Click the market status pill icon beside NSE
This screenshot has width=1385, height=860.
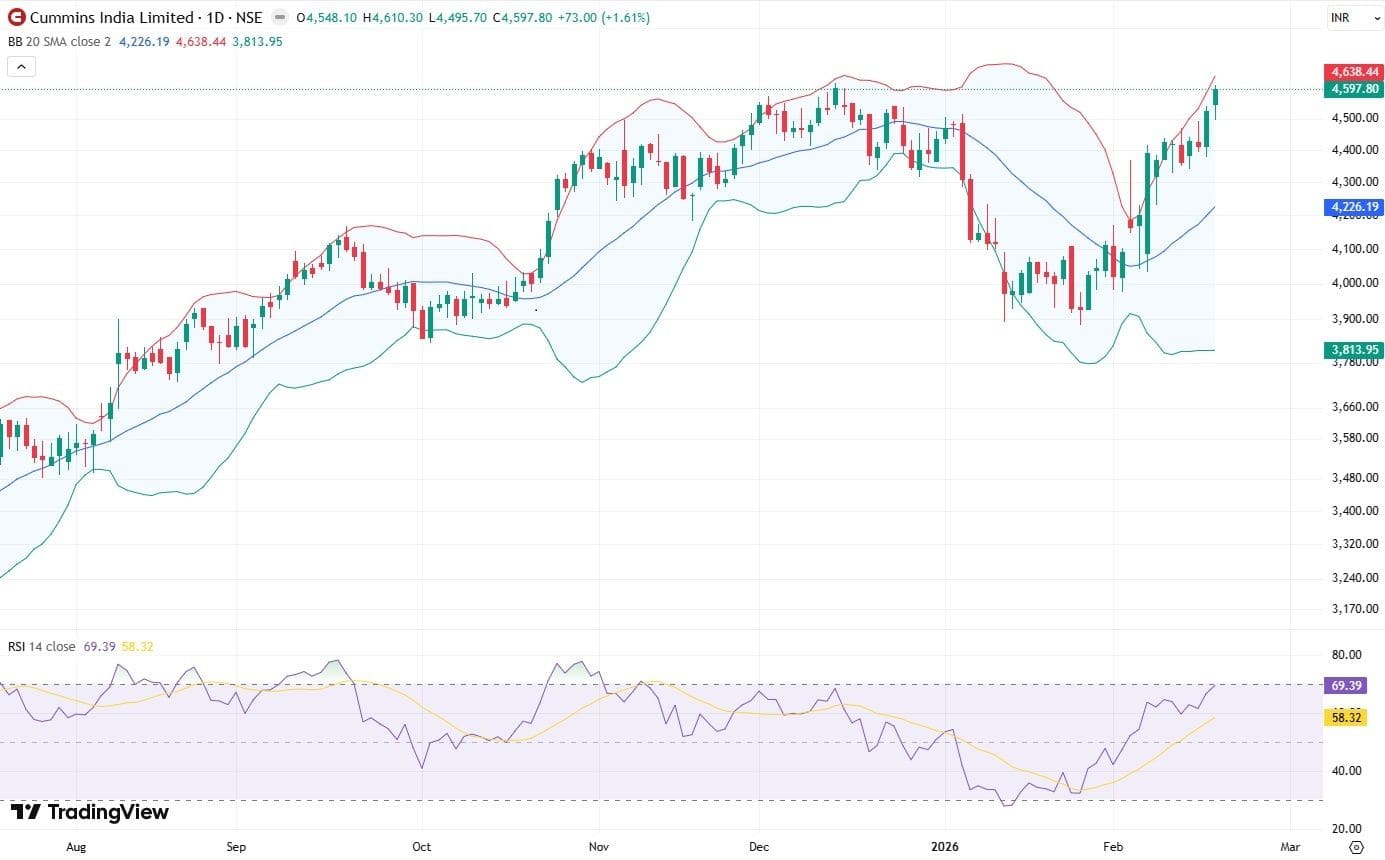pyautogui.click(x=278, y=18)
